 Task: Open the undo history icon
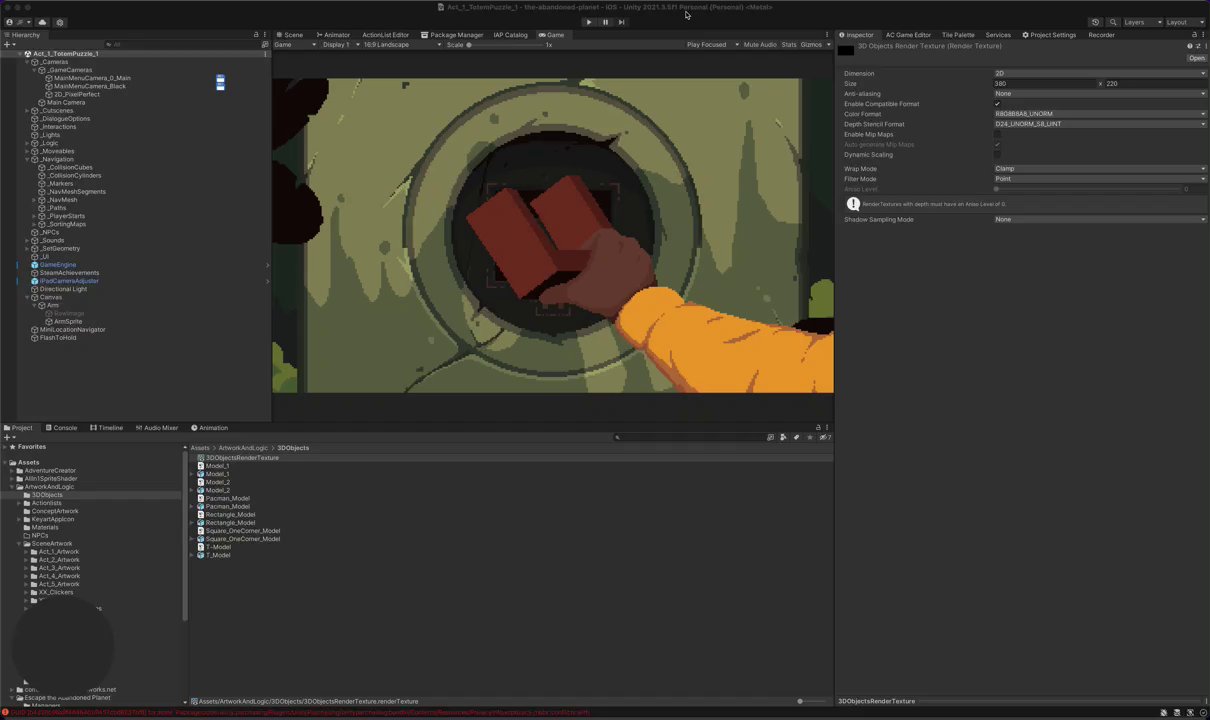click(1095, 22)
